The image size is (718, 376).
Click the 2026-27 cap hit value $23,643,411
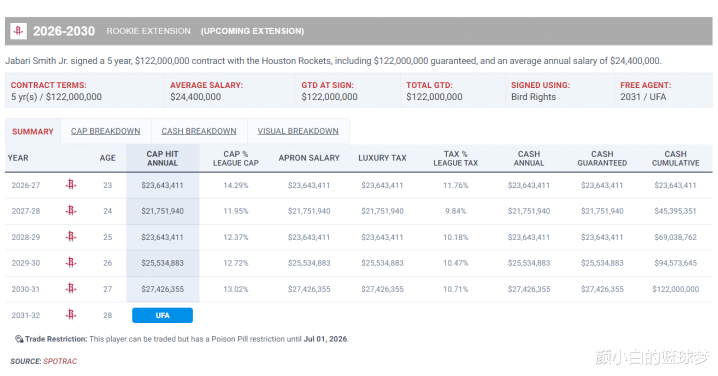tap(162, 185)
